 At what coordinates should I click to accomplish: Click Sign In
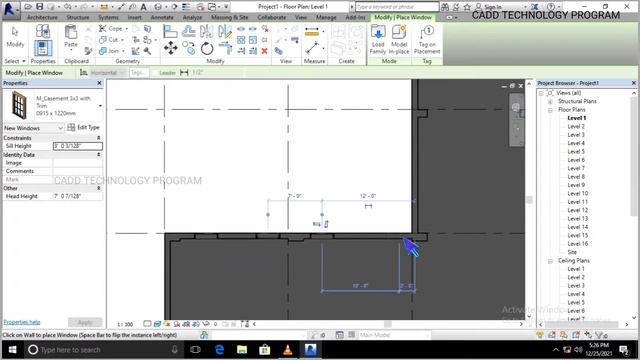tap(493, 7)
